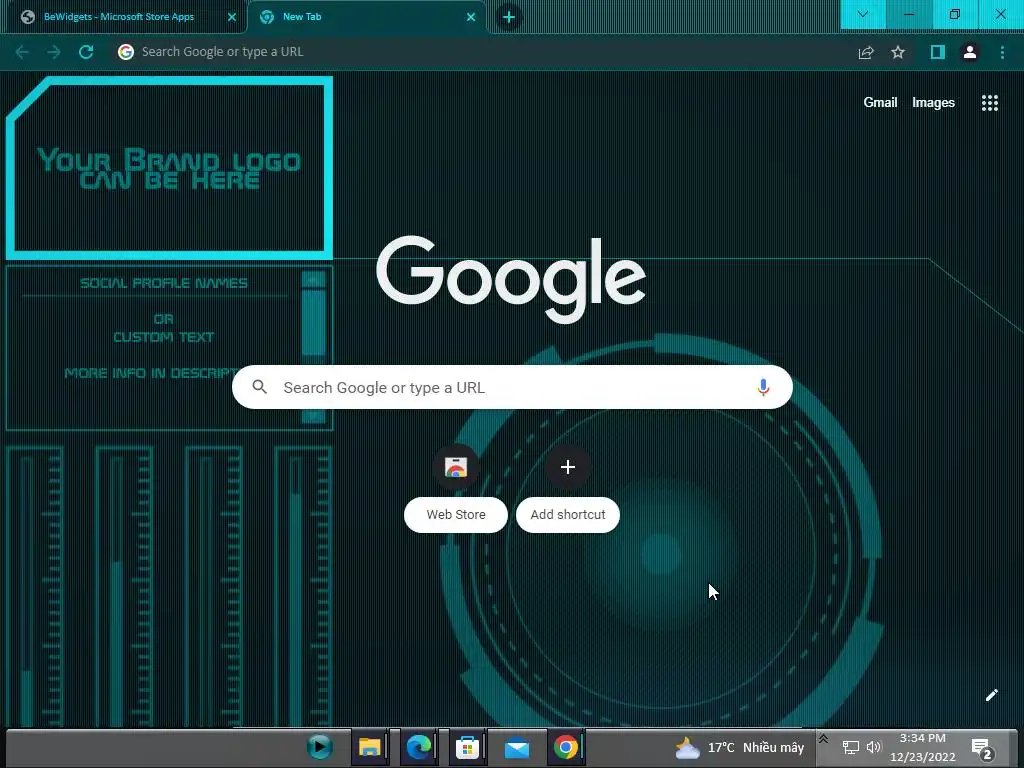Screen dimensions: 1024x768
Task: Restore down the Chrome window
Action: (x=954, y=14)
